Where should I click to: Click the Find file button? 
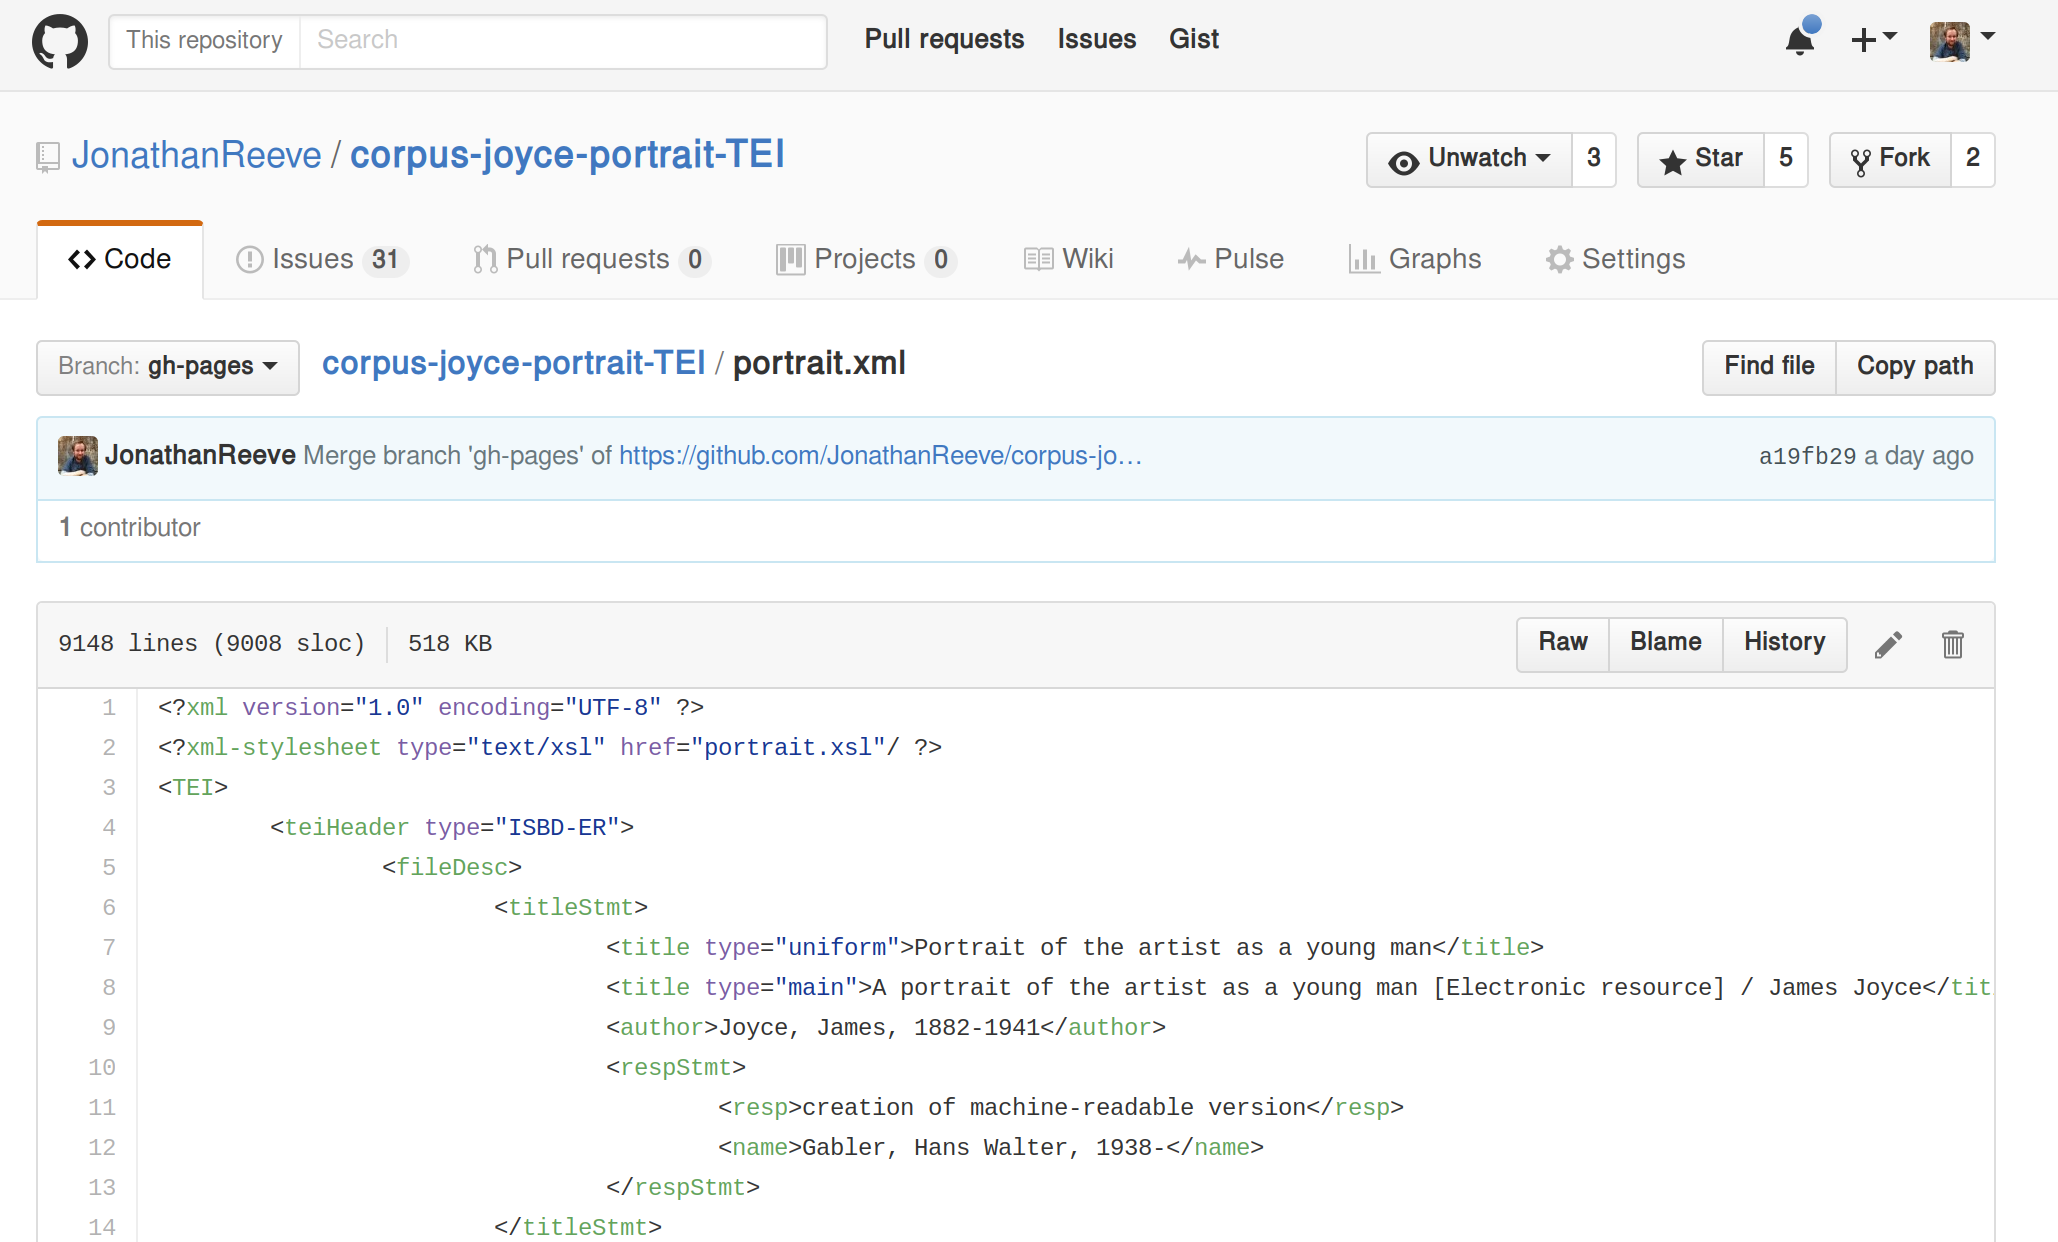coord(1769,367)
